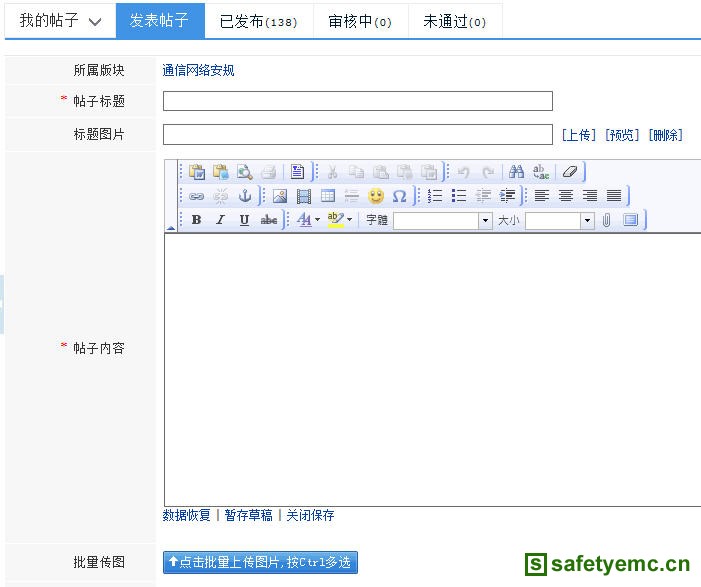Click the 暂存草稿 link
The width and height of the screenshot is (701, 587).
coord(248,516)
